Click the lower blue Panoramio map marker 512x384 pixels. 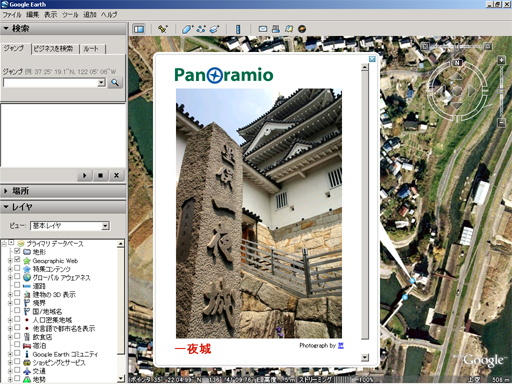pyautogui.click(x=405, y=297)
